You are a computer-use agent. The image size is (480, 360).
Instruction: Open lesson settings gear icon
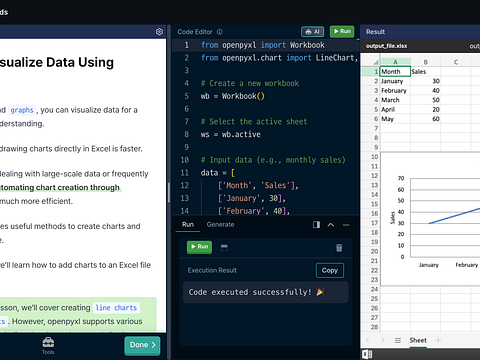coord(159,32)
